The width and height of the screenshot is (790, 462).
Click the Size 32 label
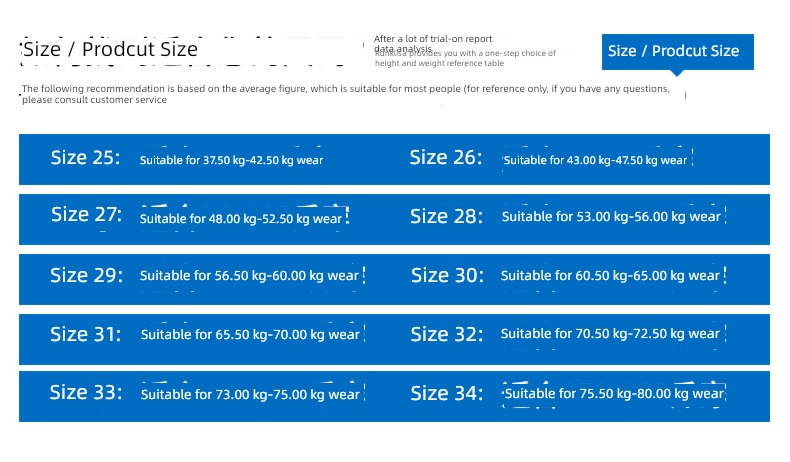(446, 334)
